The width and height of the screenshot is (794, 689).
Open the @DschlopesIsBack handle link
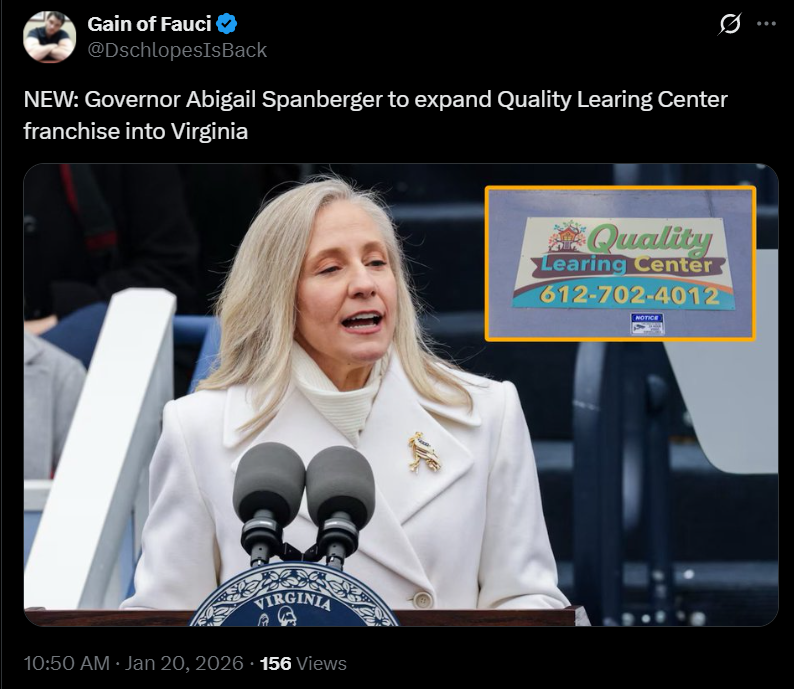[x=177, y=50]
